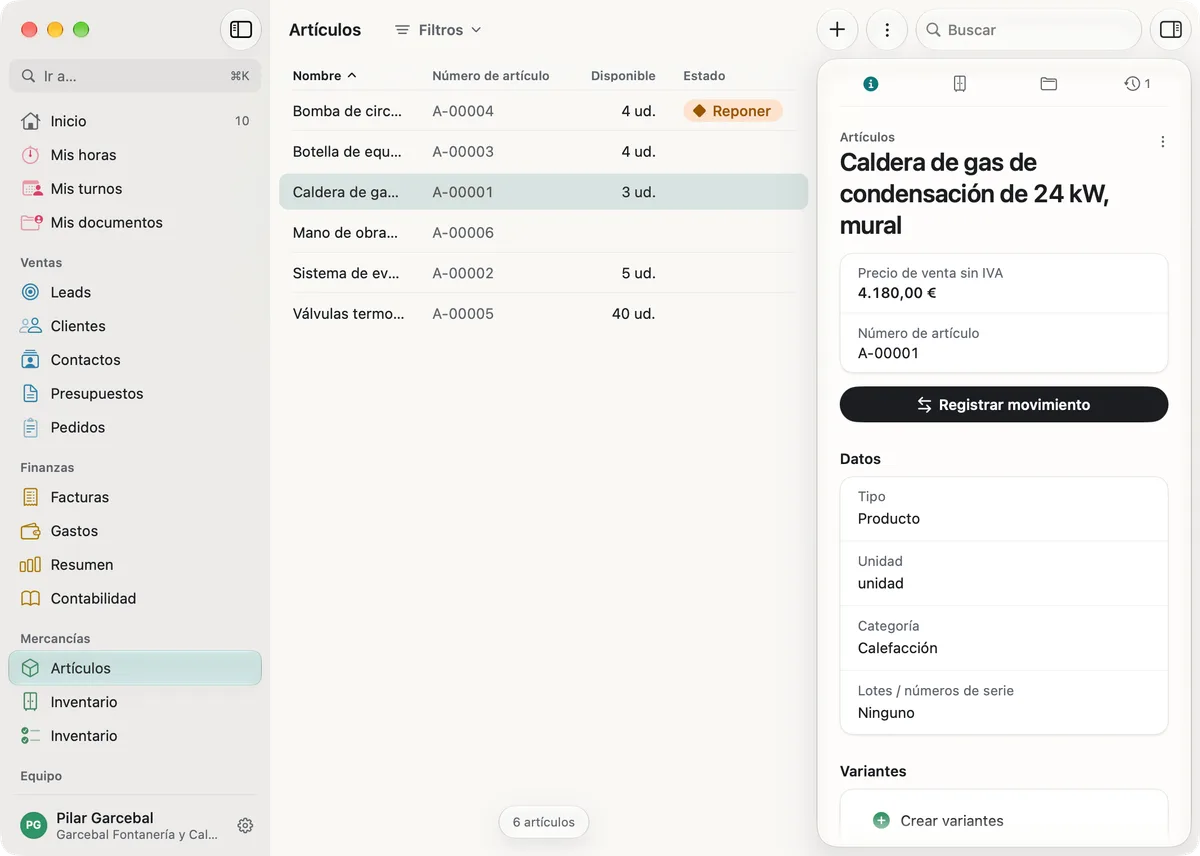1200x856 pixels.
Task: Select the Bomba de circ... row
Action: click(x=543, y=111)
